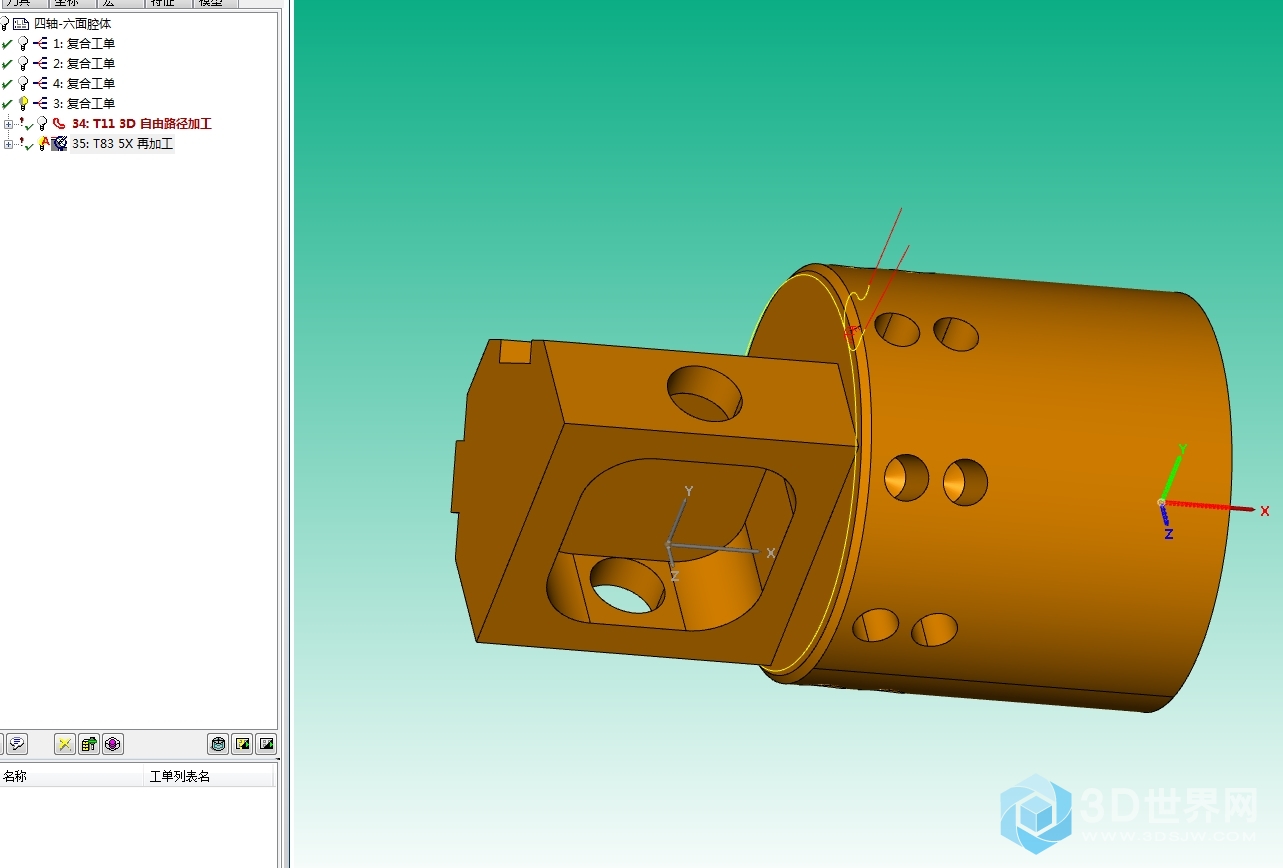Viewport: 1283px width, 868px height.
Task: Toggle yellow light bulb of job 35: T83
Action: [x=42, y=143]
